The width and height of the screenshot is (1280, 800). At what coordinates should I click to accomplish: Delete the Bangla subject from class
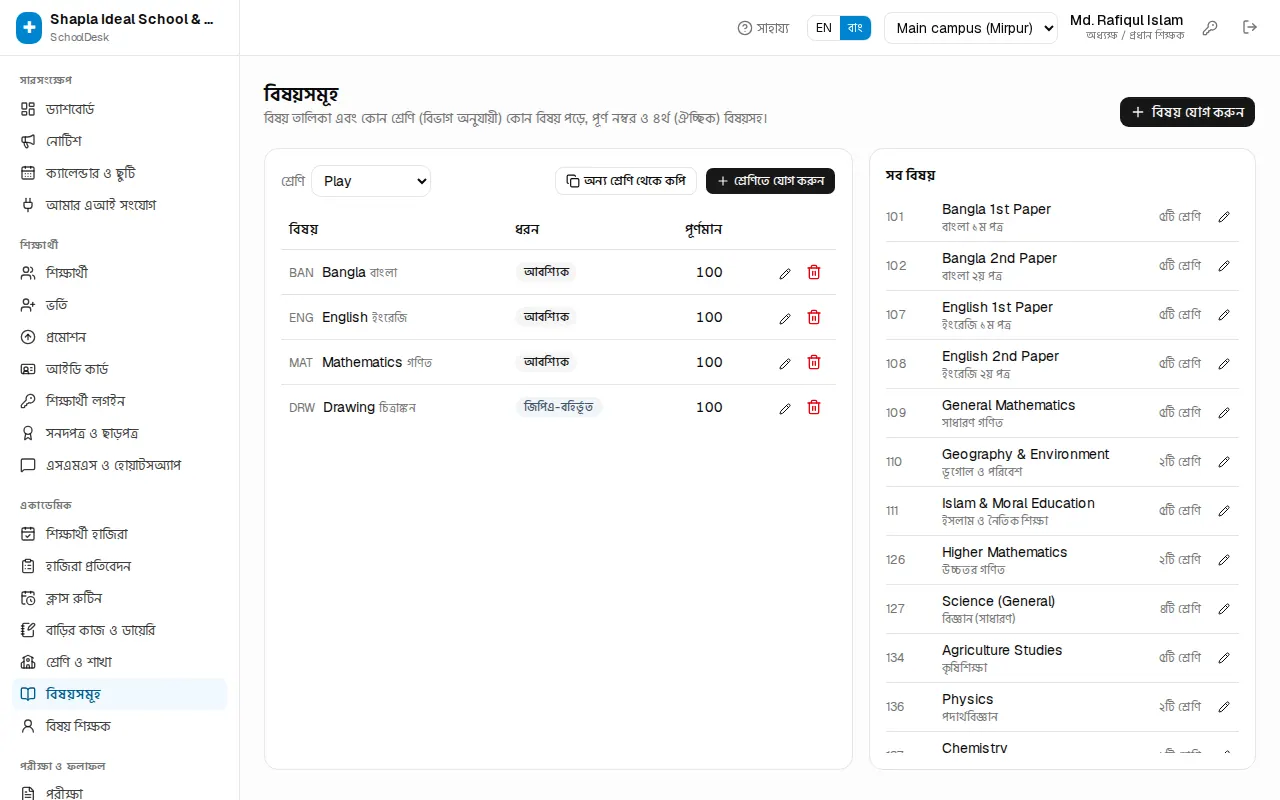click(814, 272)
